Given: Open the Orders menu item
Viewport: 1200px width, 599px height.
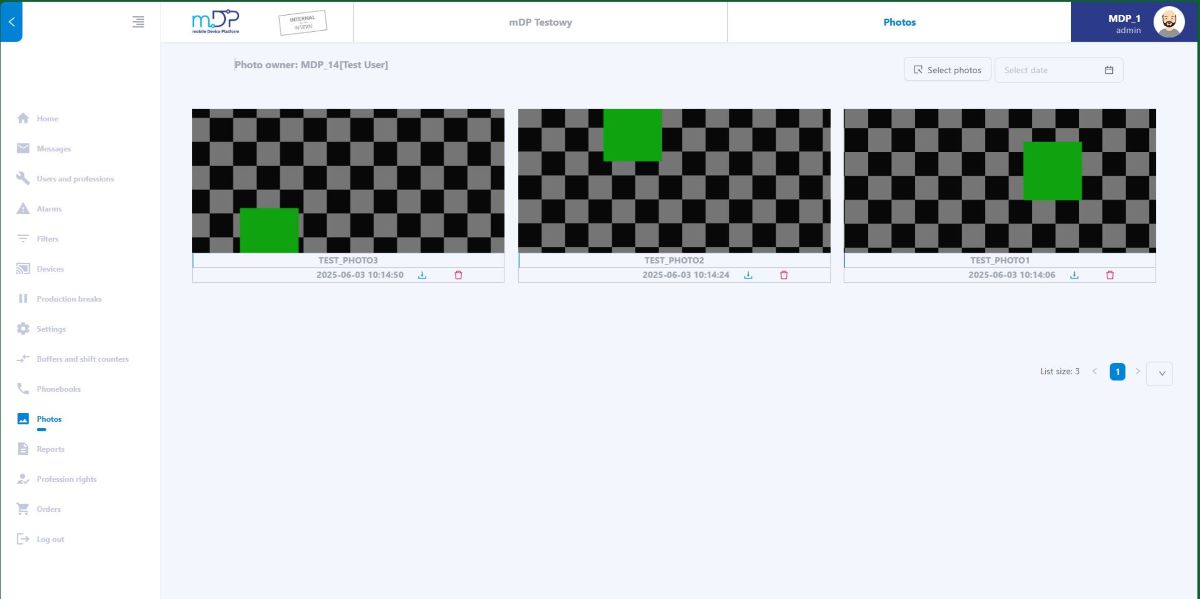Looking at the screenshot, I should pos(49,509).
